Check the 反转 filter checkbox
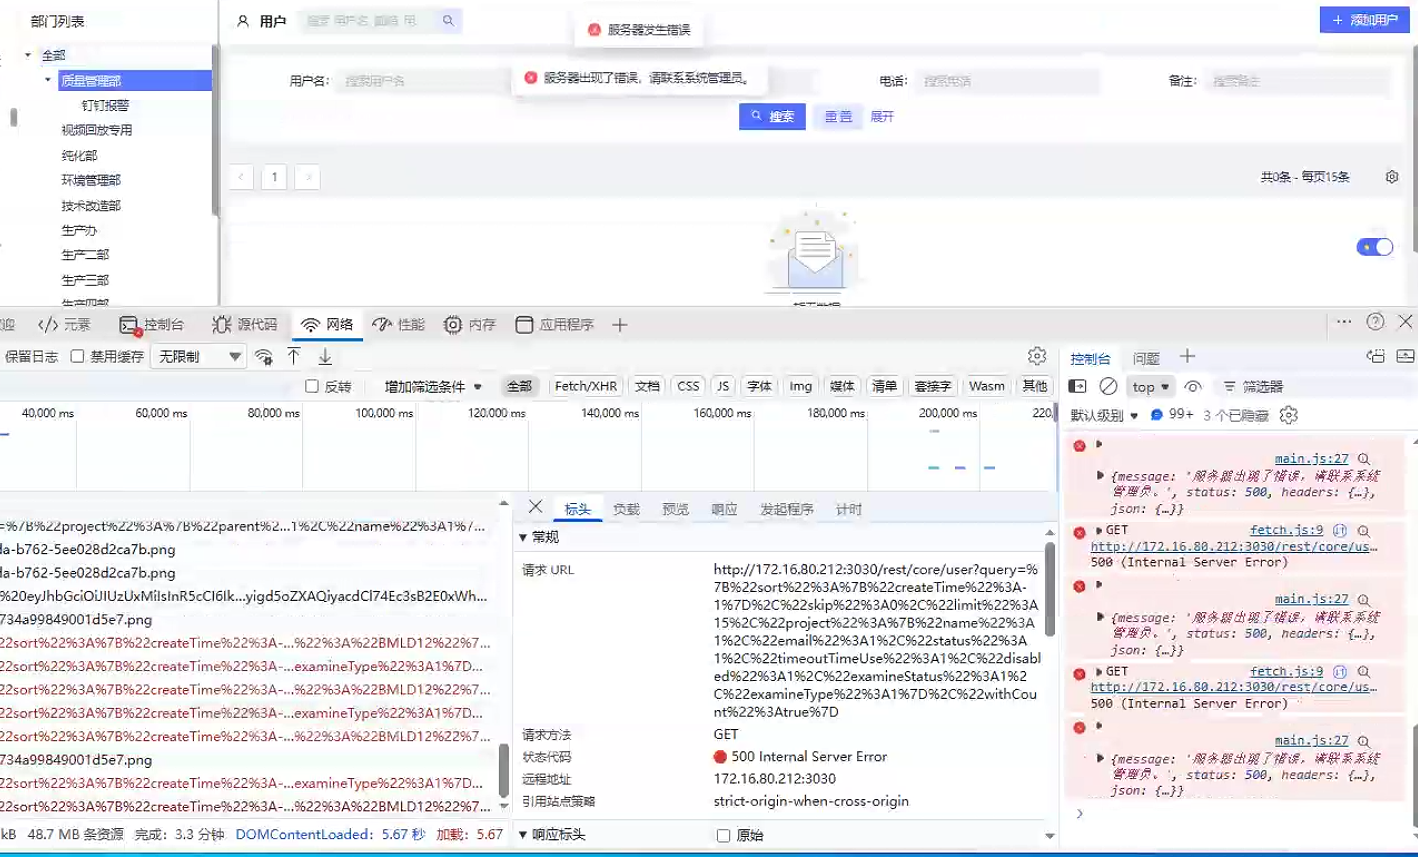 point(312,387)
